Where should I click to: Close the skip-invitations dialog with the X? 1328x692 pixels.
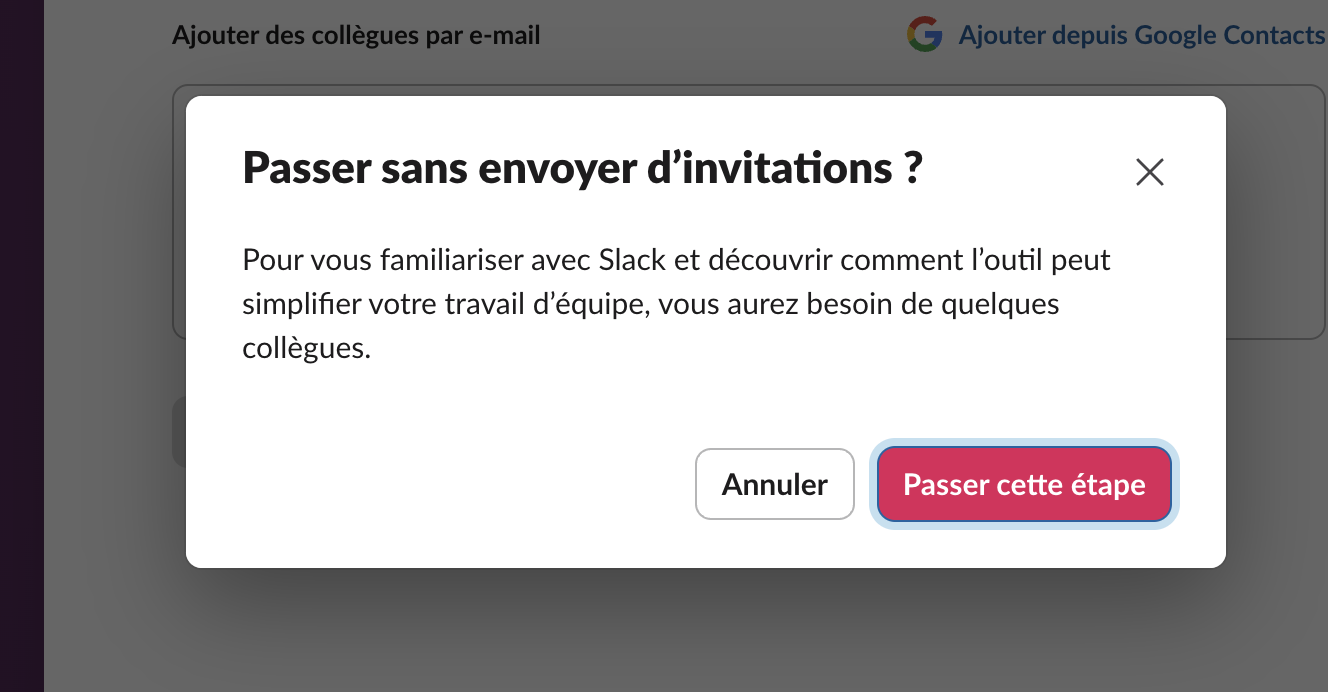click(x=1150, y=172)
